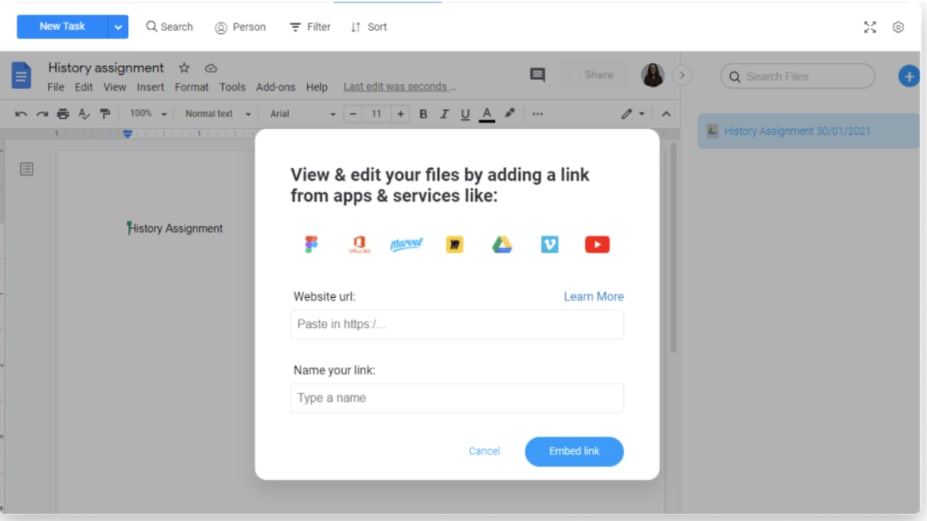Click the Office 365 icon
This screenshot has width=927, height=521.
click(359, 244)
